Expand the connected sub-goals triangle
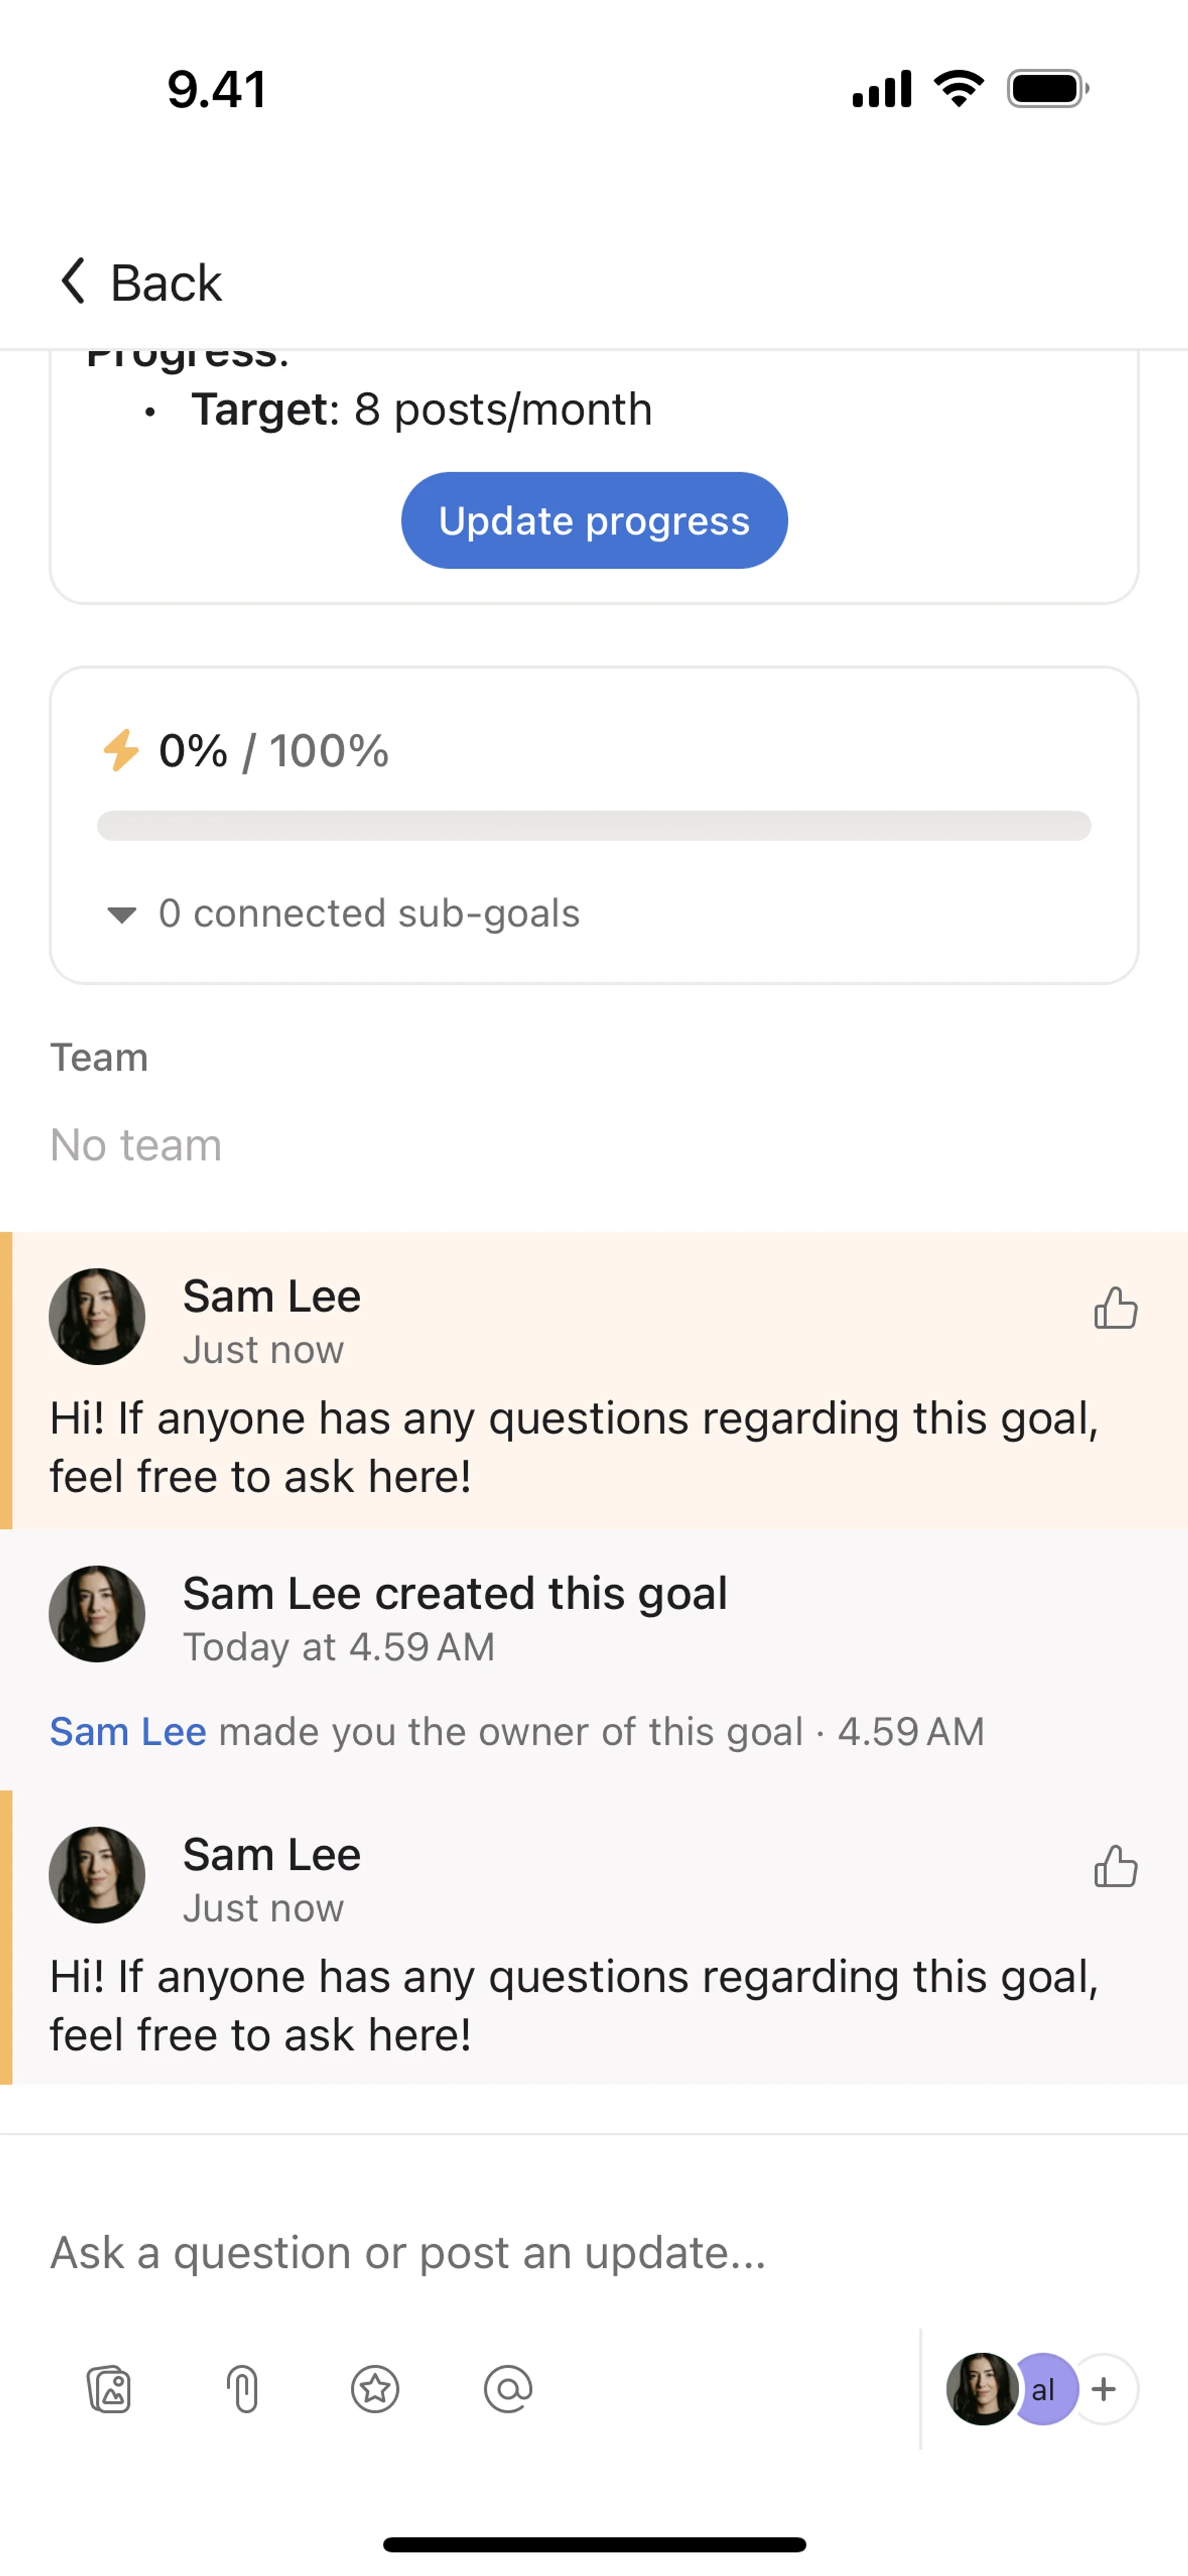This screenshot has height=2576, width=1188. pyautogui.click(x=121, y=914)
